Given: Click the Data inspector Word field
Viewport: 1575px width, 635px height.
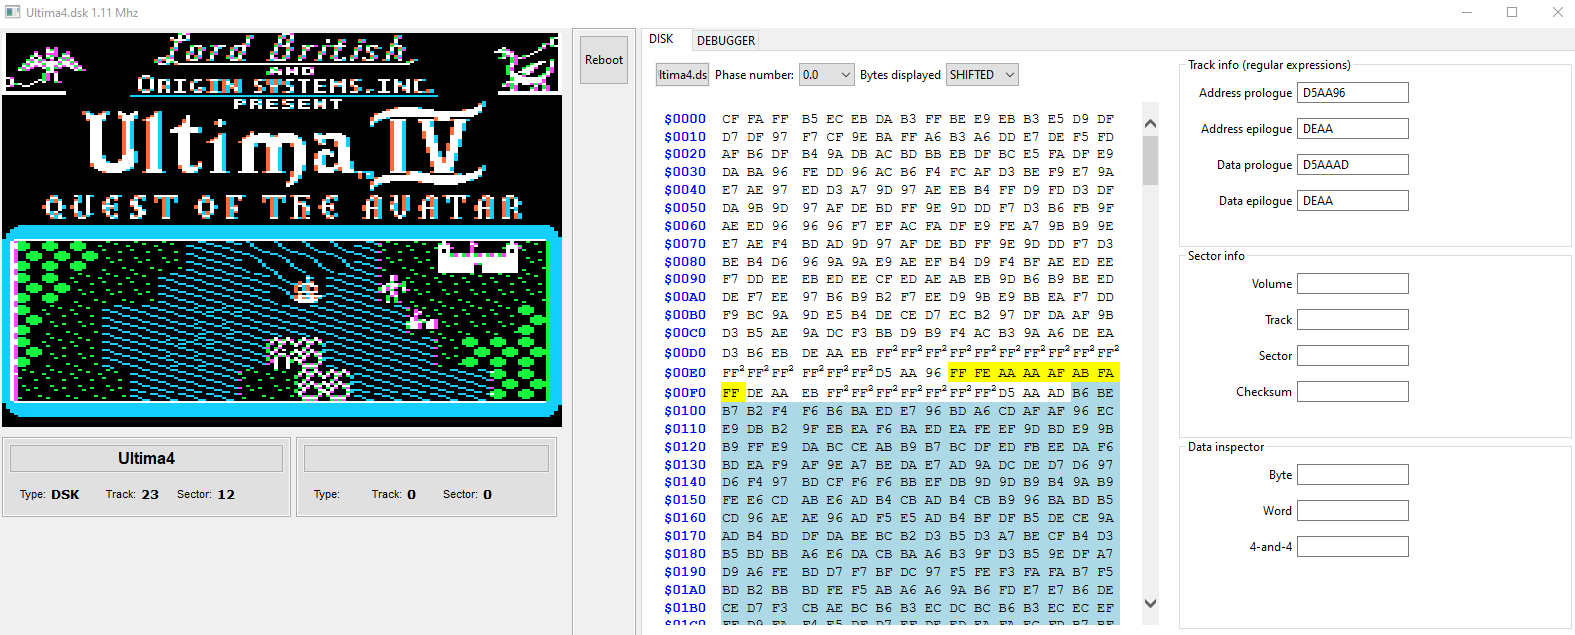Looking at the screenshot, I should point(1353,511).
